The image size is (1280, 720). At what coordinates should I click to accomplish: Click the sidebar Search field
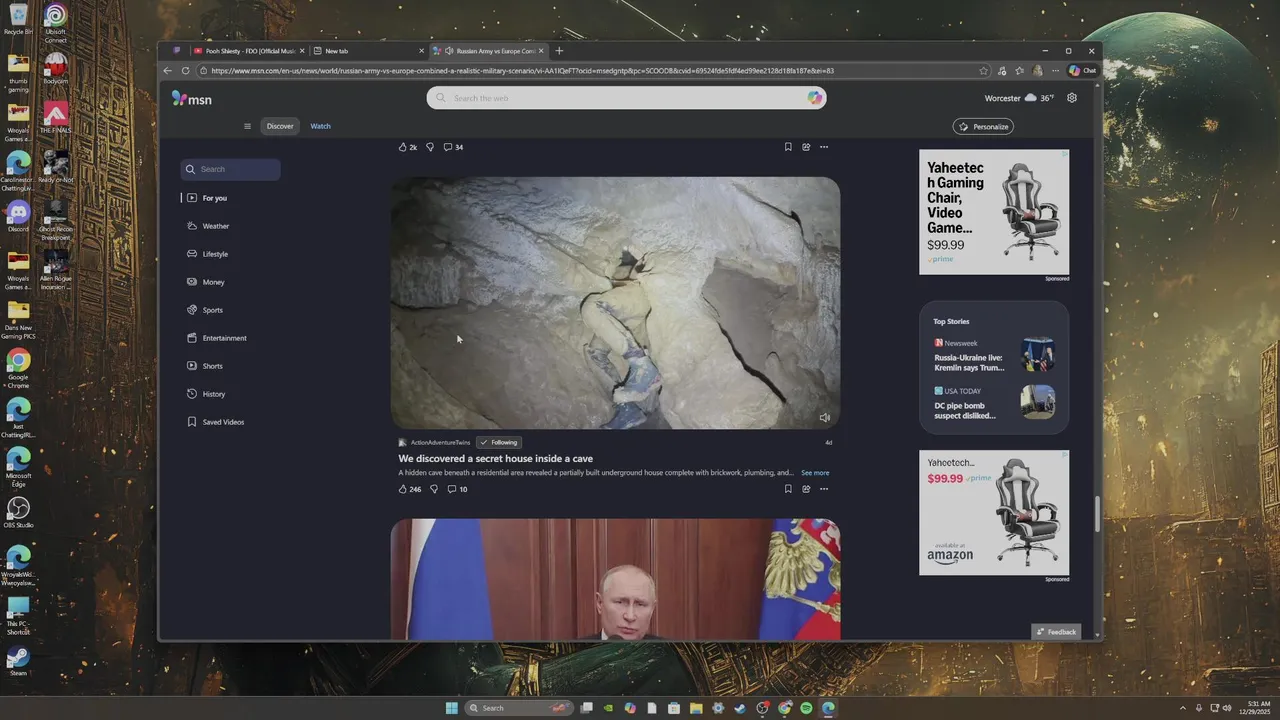[x=231, y=169]
